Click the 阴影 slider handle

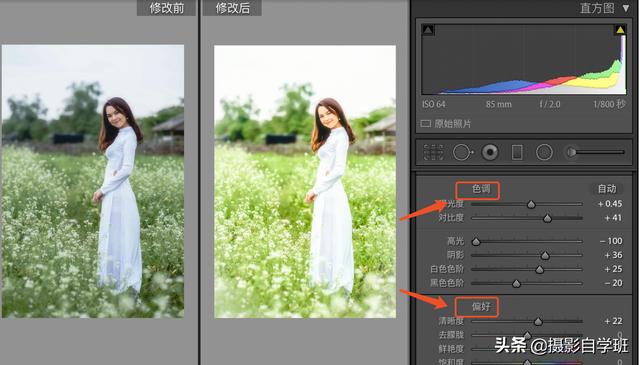click(545, 256)
